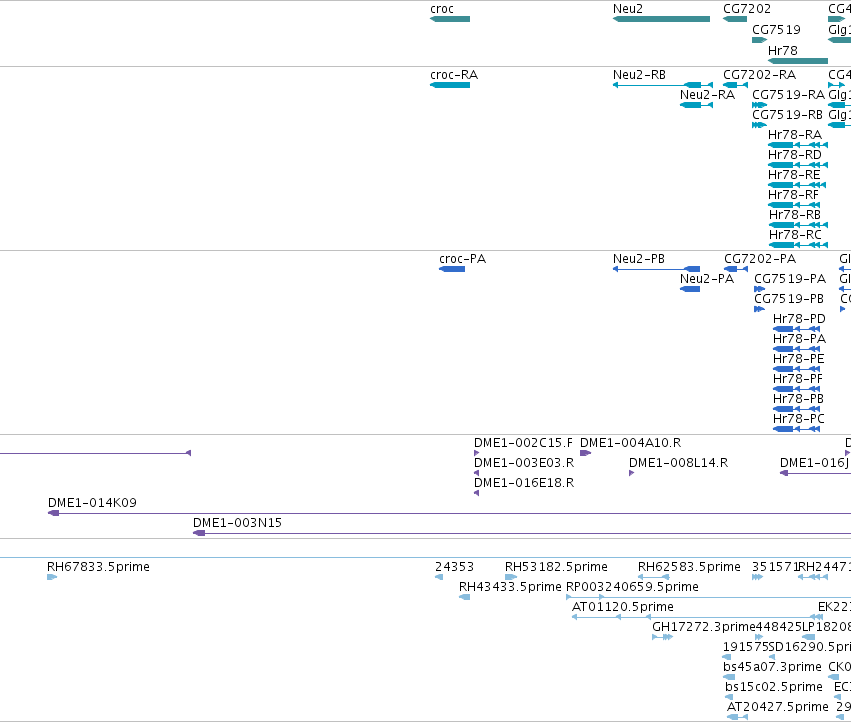Click the 191575 EST arrow
The height and width of the screenshot is (722, 851).
[x=727, y=657]
